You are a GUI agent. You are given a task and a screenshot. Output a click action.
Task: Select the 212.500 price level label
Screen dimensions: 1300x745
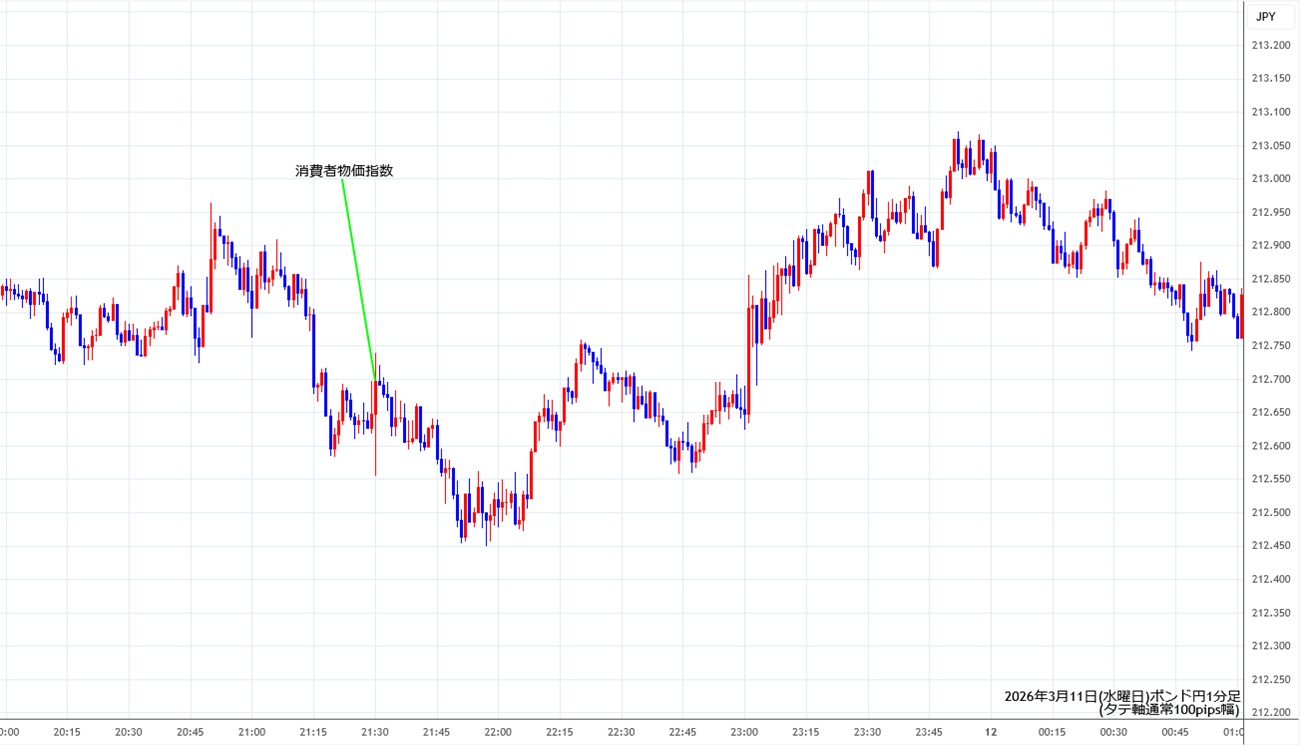tap(1270, 513)
